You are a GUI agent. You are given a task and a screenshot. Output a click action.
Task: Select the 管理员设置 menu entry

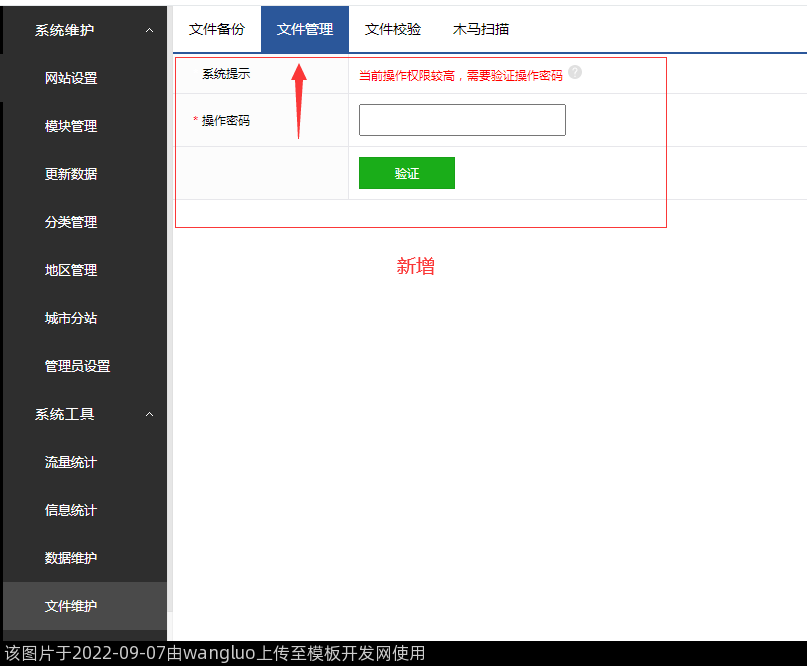coord(77,366)
